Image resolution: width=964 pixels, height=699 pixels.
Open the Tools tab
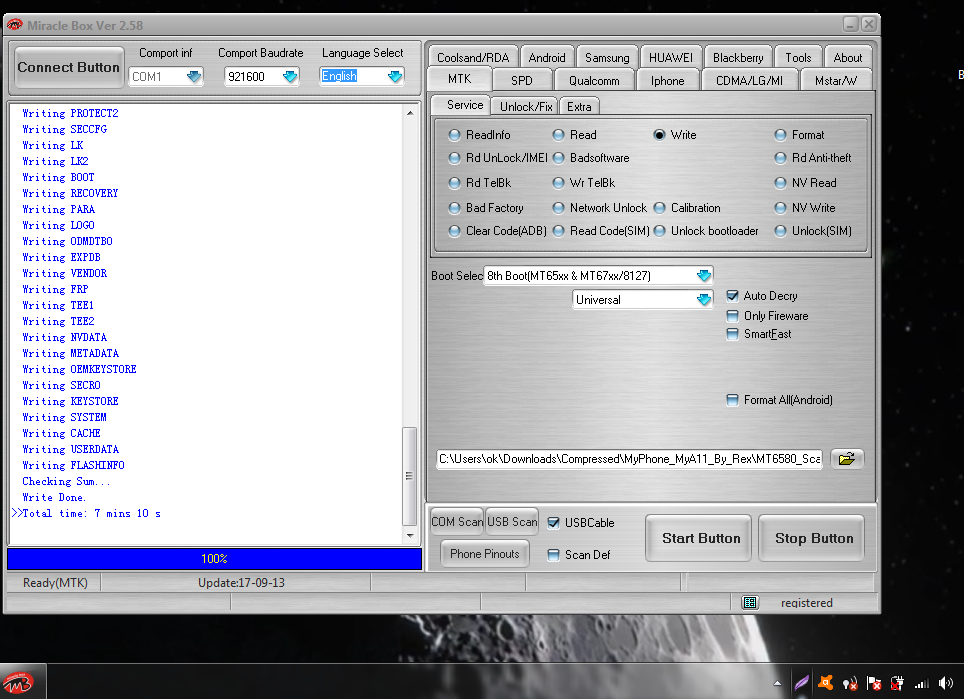(798, 57)
